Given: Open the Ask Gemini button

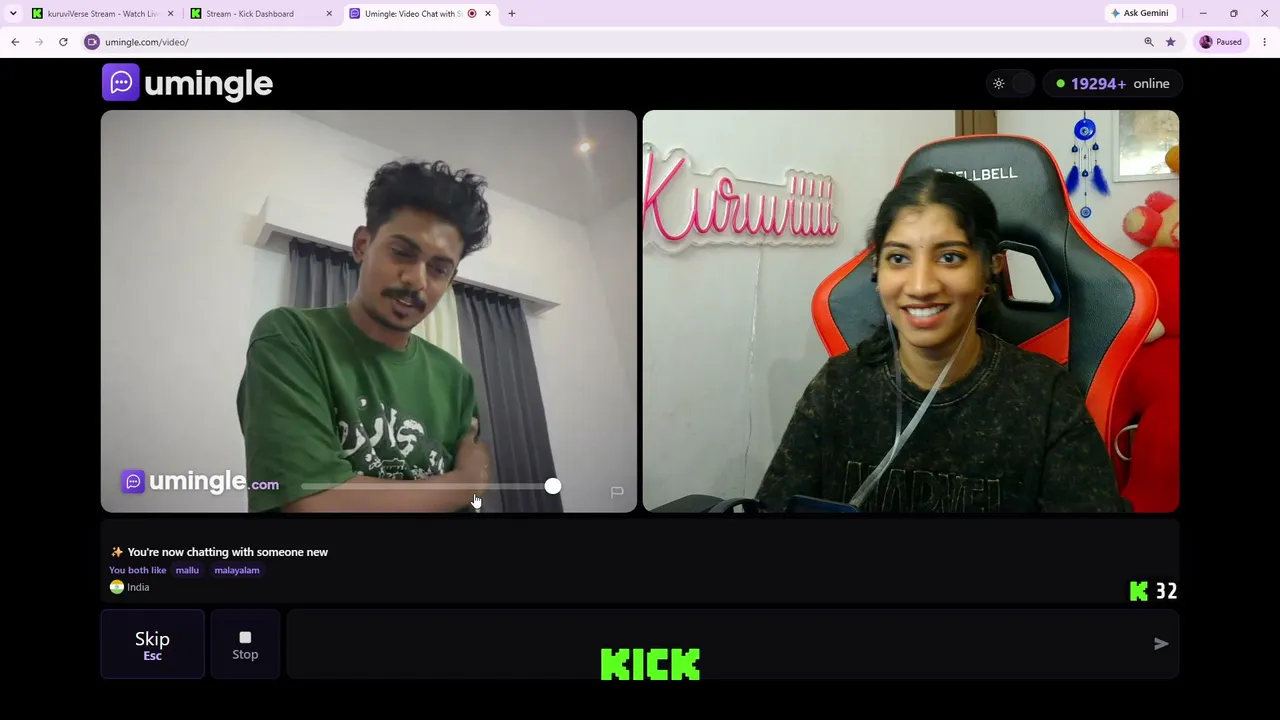Looking at the screenshot, I should (1140, 14).
